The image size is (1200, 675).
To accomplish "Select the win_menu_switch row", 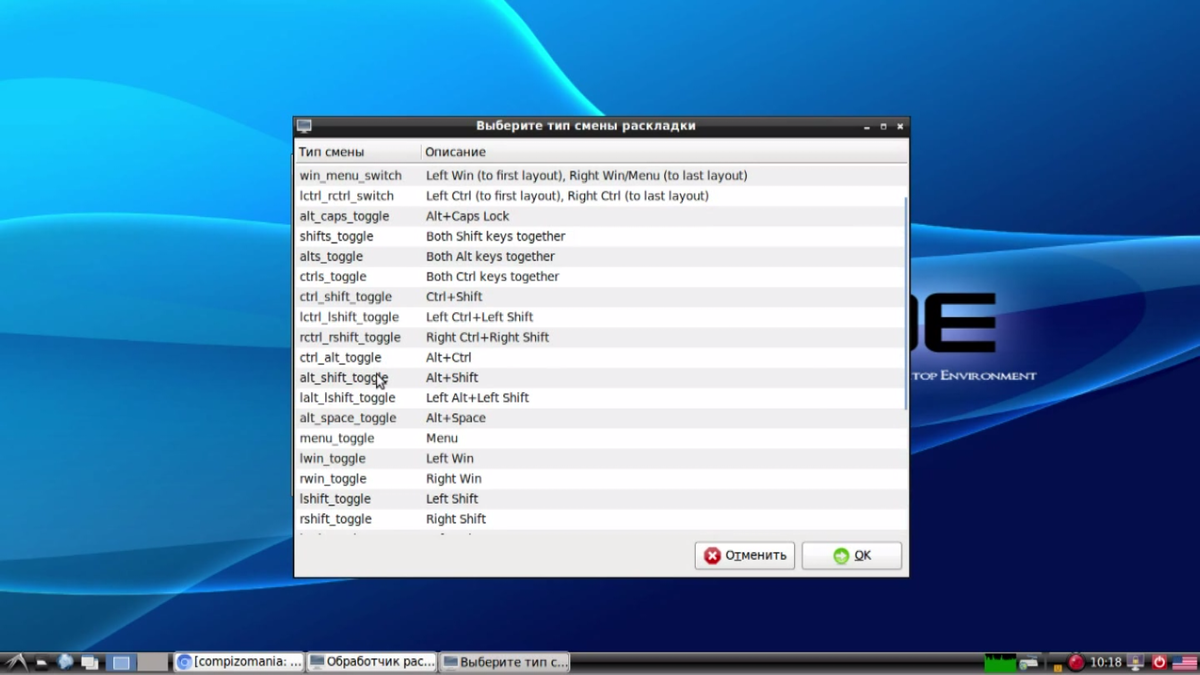I will pyautogui.click(x=600, y=175).
